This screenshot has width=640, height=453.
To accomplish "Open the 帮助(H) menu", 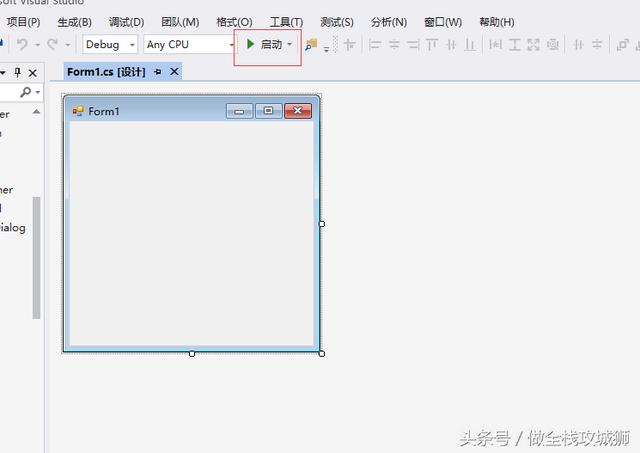I will 497,22.
